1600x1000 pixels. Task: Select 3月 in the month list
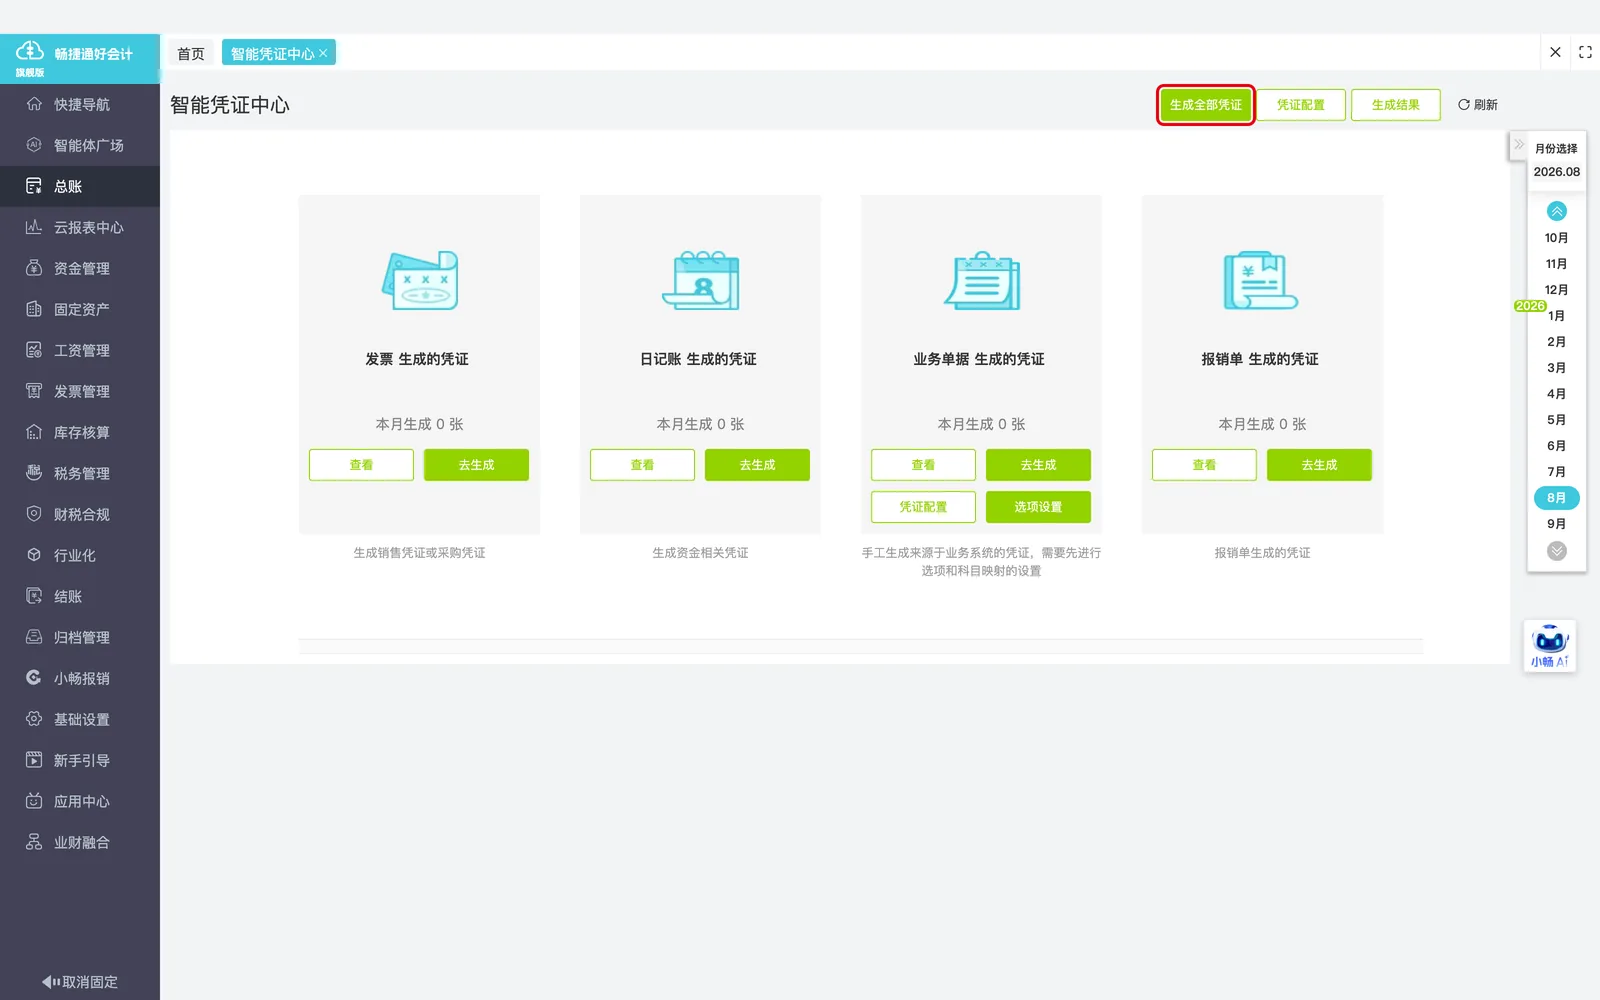[x=1557, y=368]
